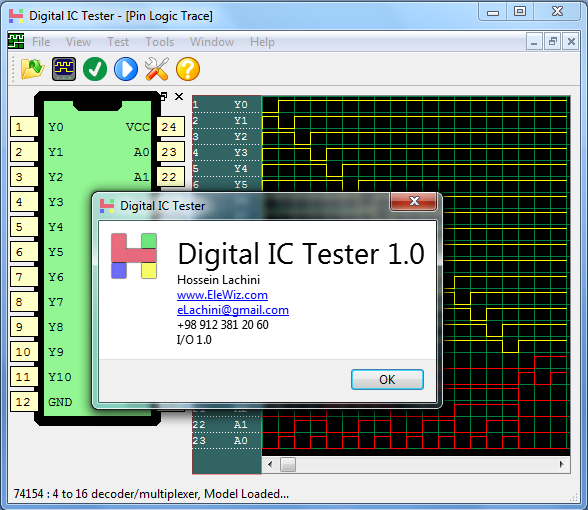The image size is (588, 510).
Task: Open the View menu
Action: (x=78, y=42)
